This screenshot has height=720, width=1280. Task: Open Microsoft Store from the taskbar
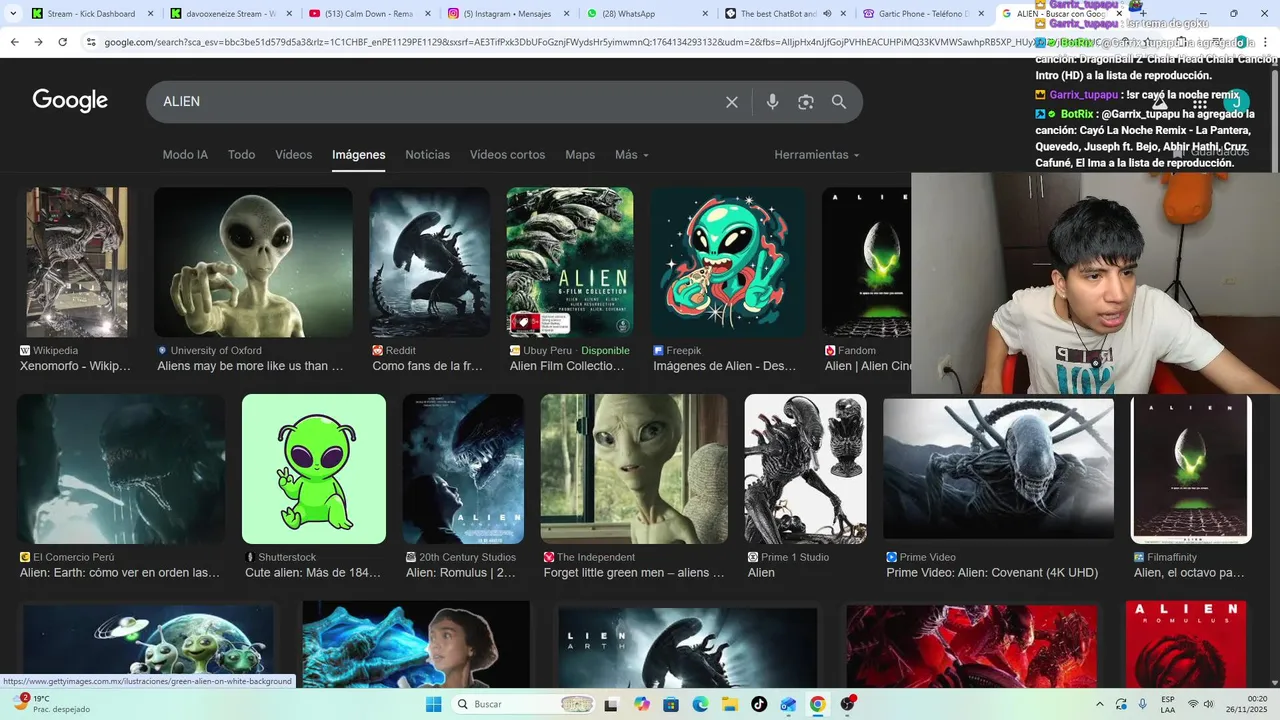[x=671, y=704]
